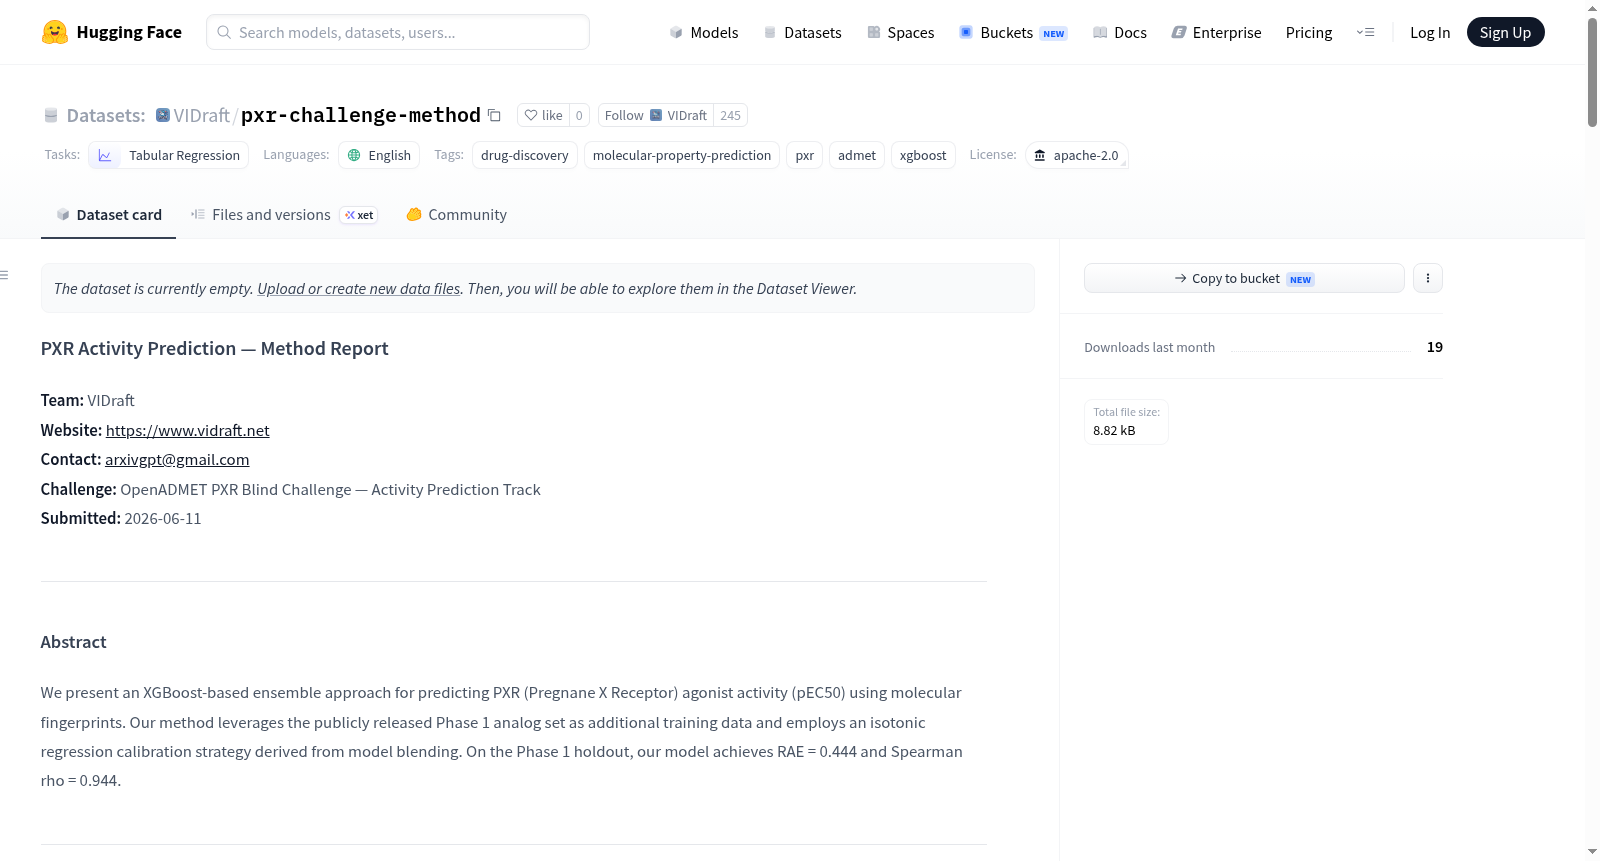The image size is (1600, 861).
Task: Click the Log In link
Action: [x=1430, y=32]
